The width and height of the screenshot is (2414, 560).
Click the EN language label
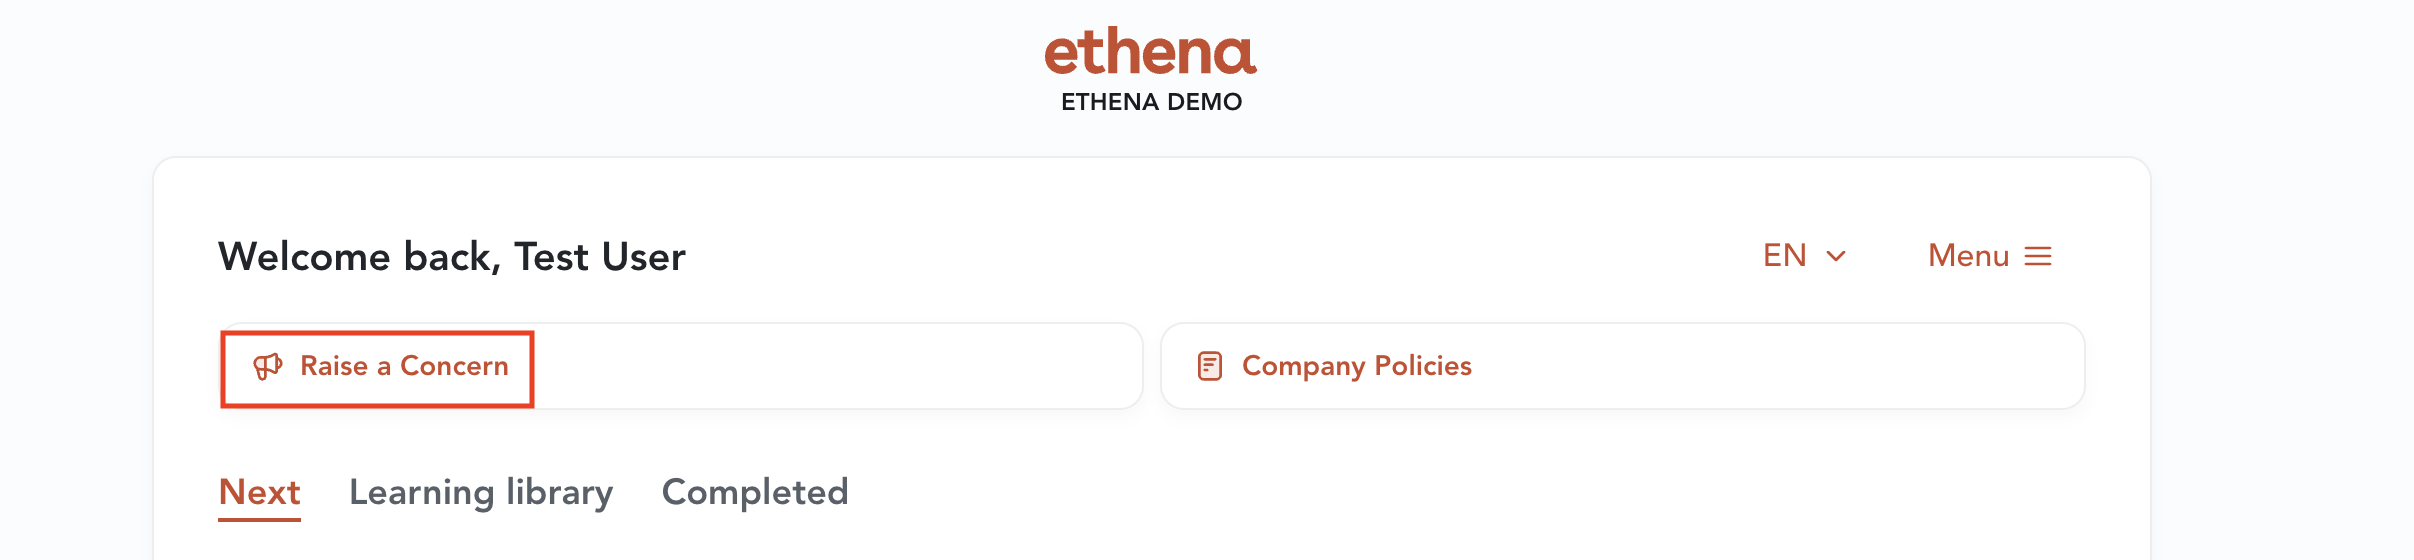coord(1785,256)
